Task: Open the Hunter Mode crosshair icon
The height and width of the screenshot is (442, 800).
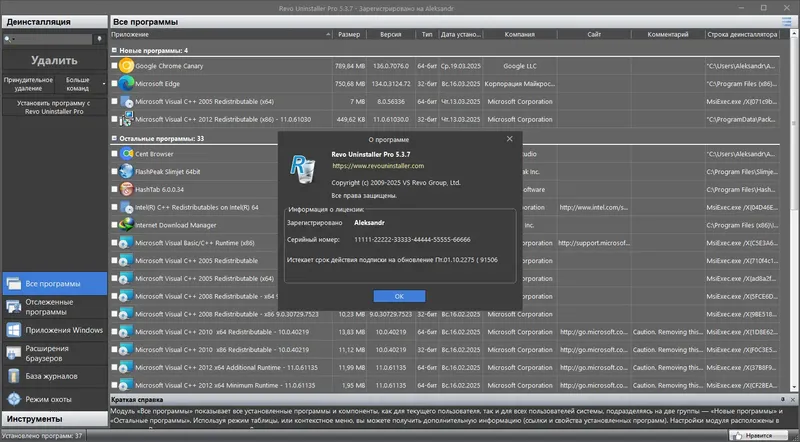Action: 14,399
